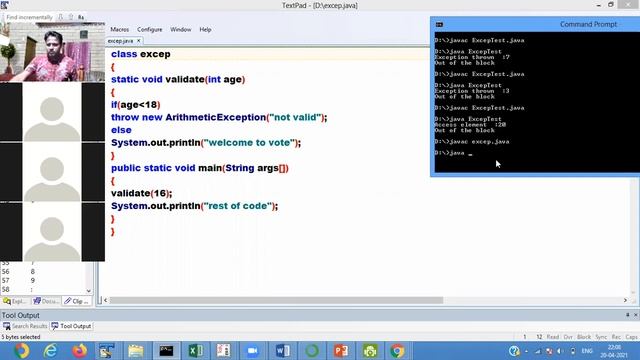Image resolution: width=640 pixels, height=360 pixels.
Task: Click the '5 bytes selected' status text
Action: [x=21, y=337]
